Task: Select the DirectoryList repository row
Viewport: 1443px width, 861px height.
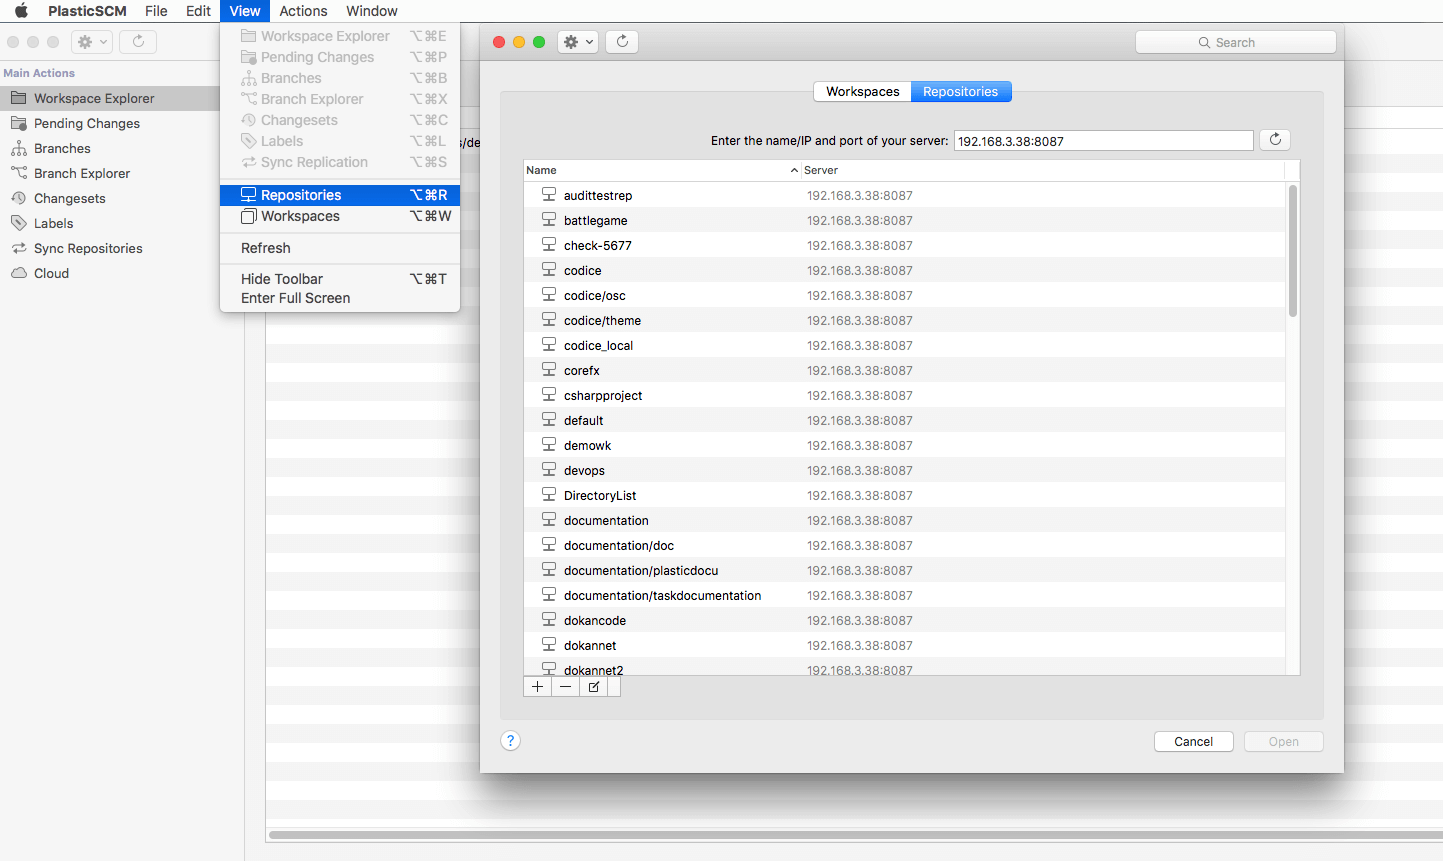Action: 904,495
